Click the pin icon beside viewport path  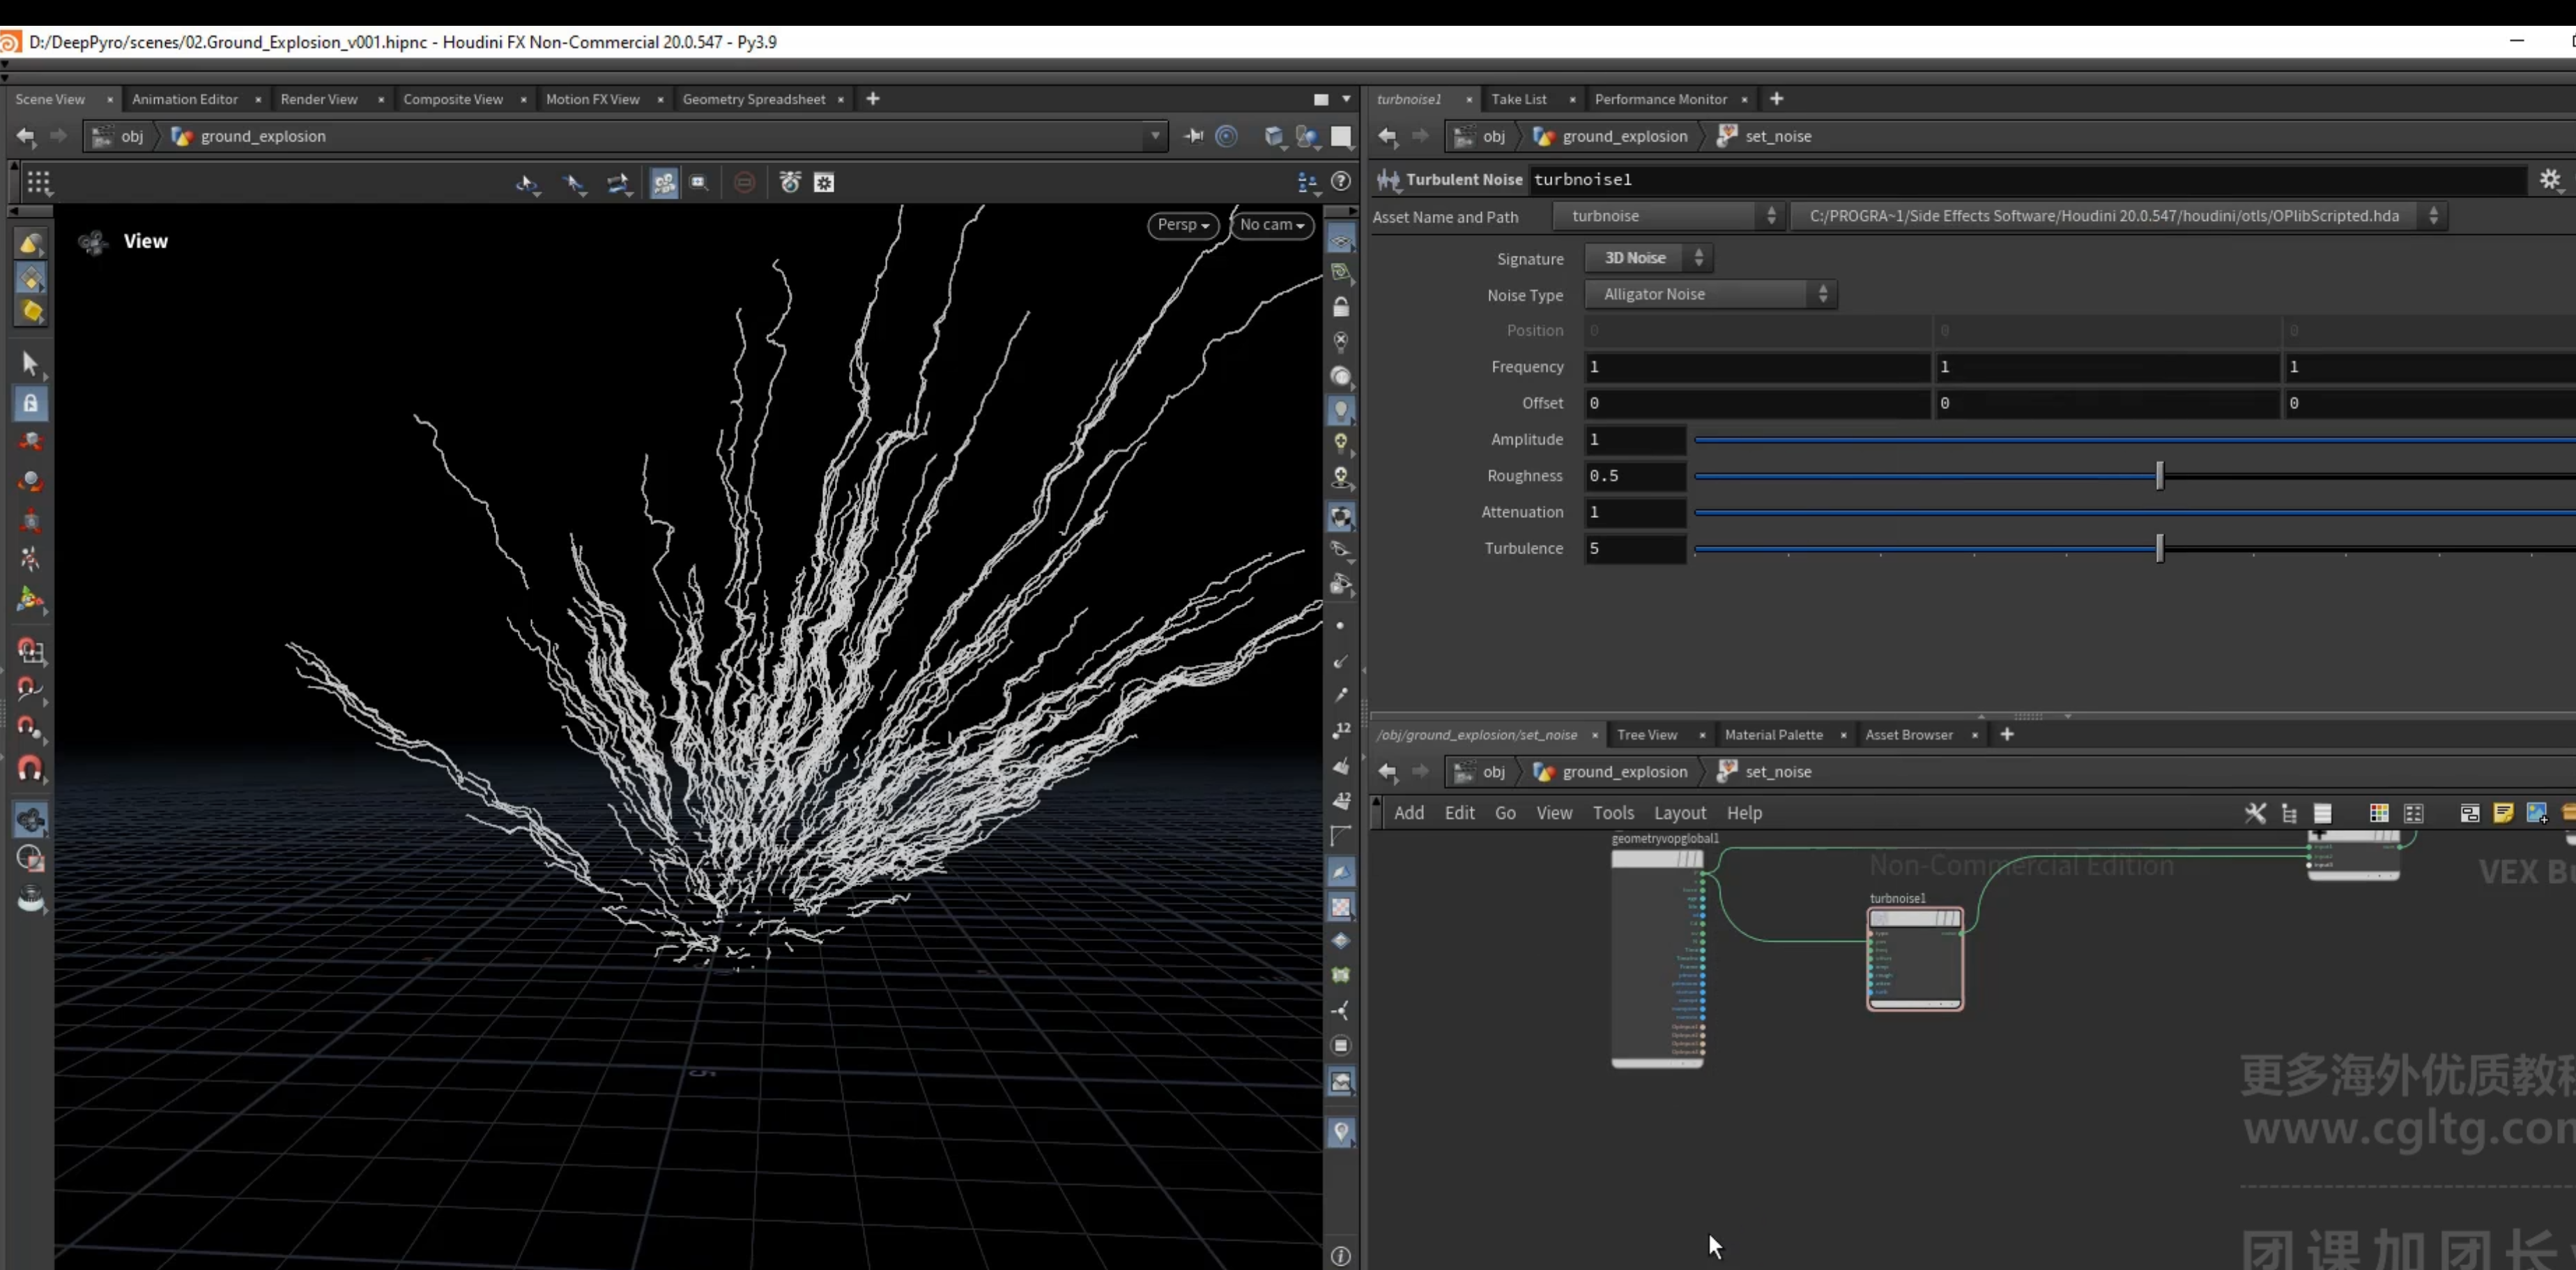[x=1193, y=136]
